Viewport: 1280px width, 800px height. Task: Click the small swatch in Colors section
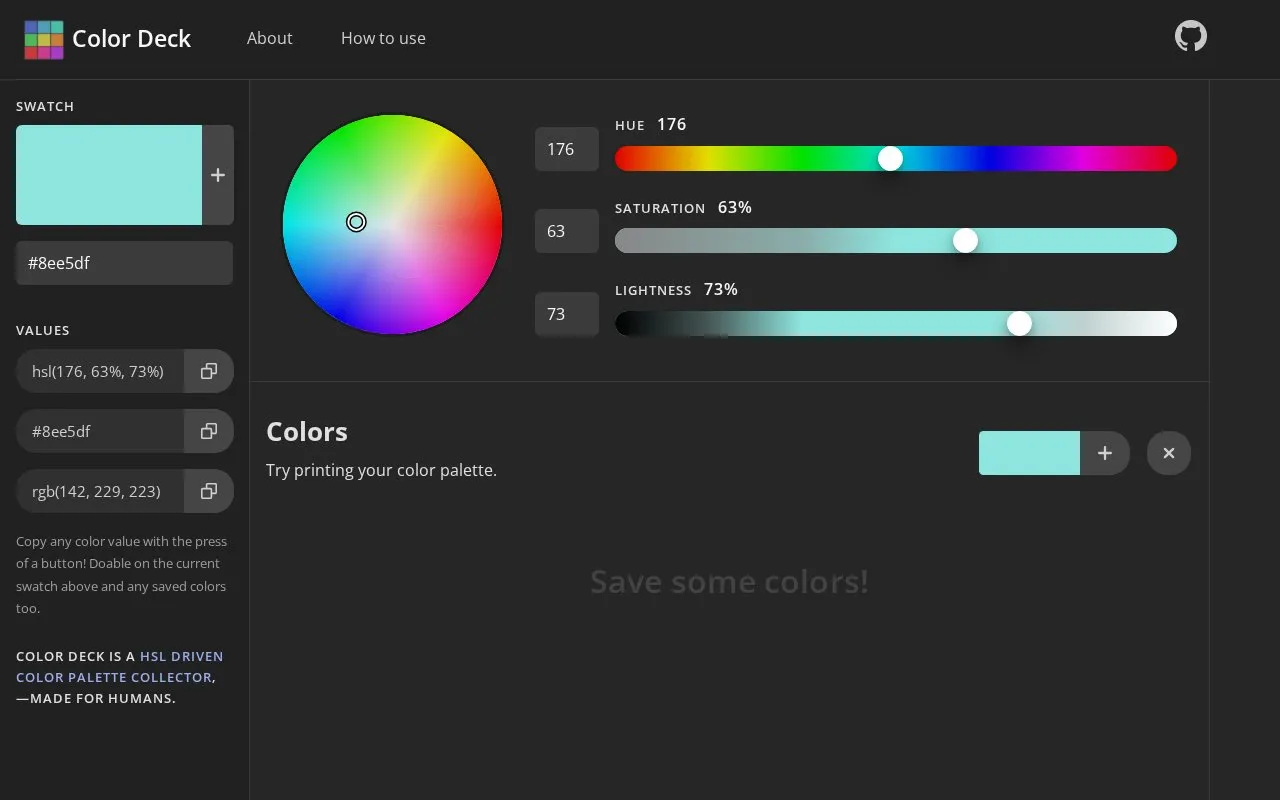pos(1029,453)
